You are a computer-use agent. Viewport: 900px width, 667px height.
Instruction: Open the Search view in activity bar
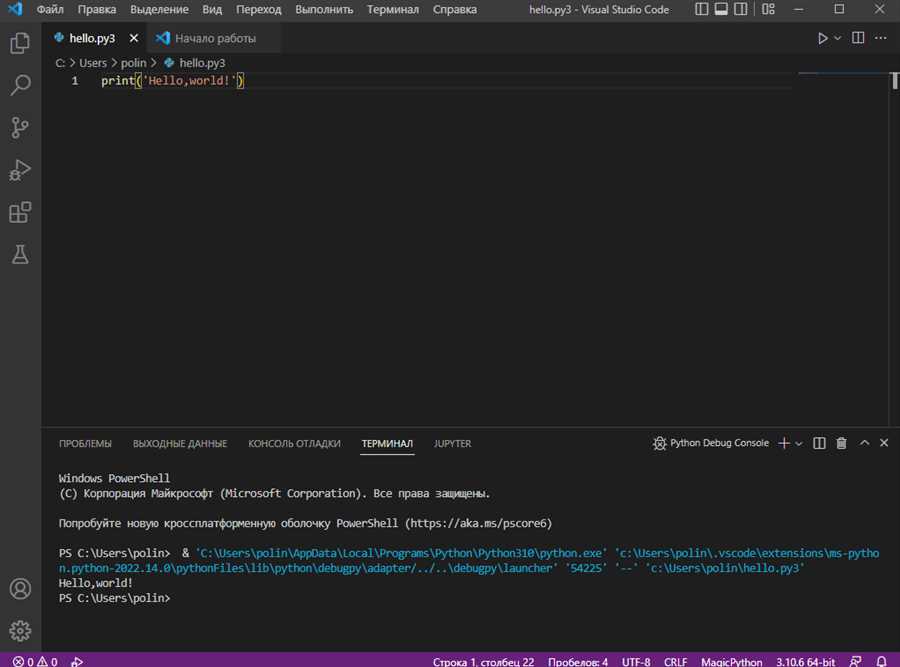tap(20, 86)
